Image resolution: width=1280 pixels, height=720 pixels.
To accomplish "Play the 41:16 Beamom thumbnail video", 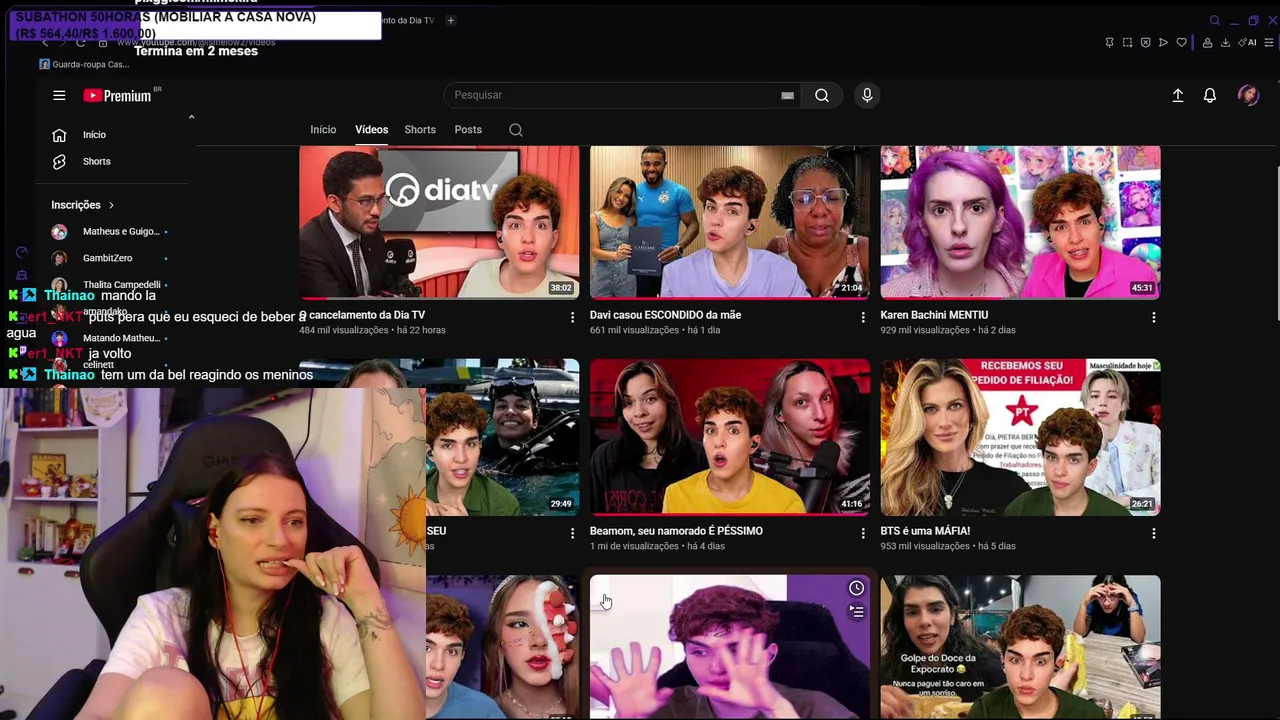I will point(730,437).
